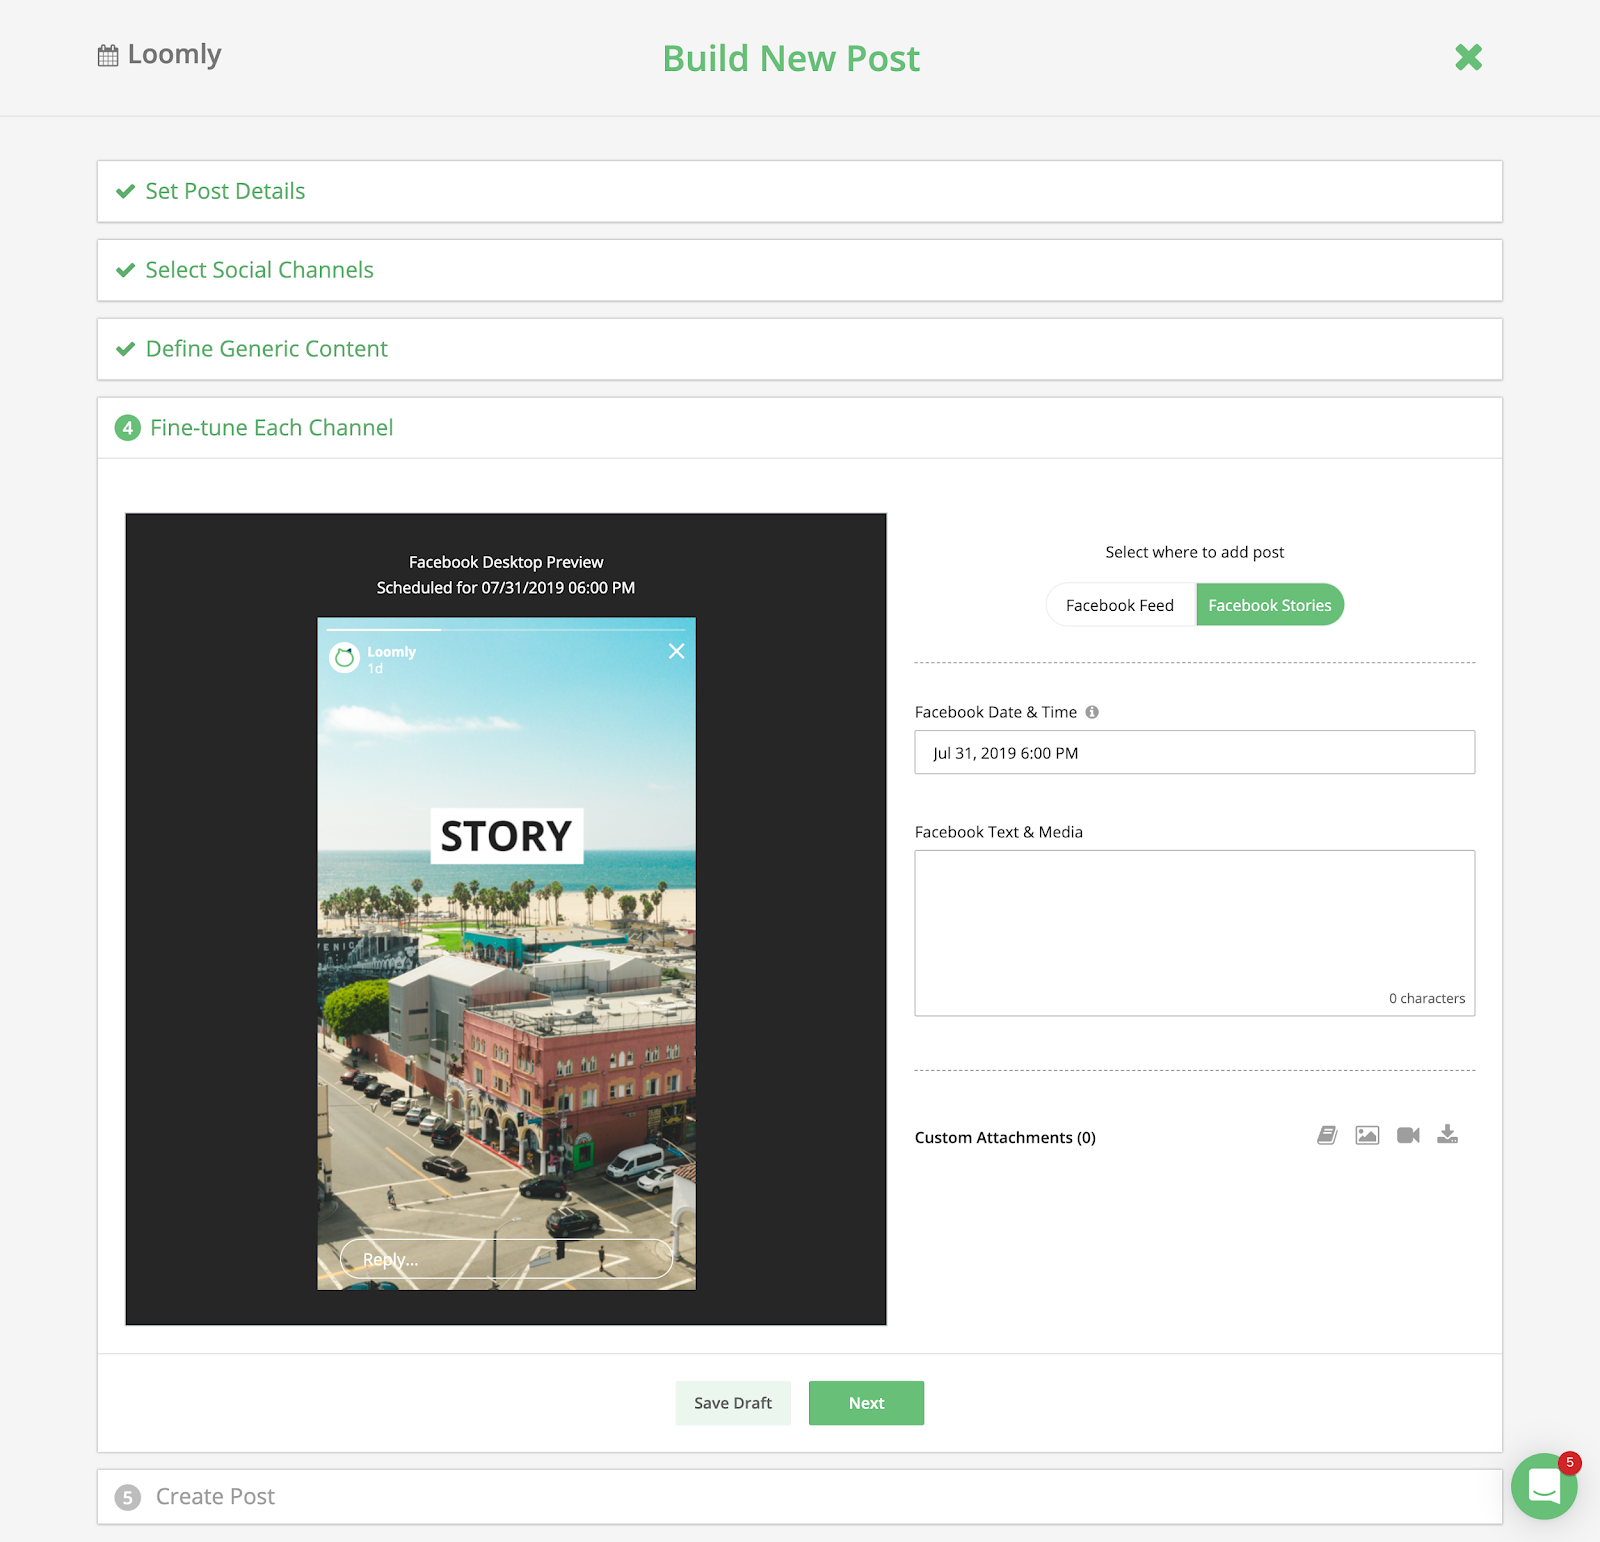
Task: Select Facebook Stories as post destination
Action: point(1270,604)
